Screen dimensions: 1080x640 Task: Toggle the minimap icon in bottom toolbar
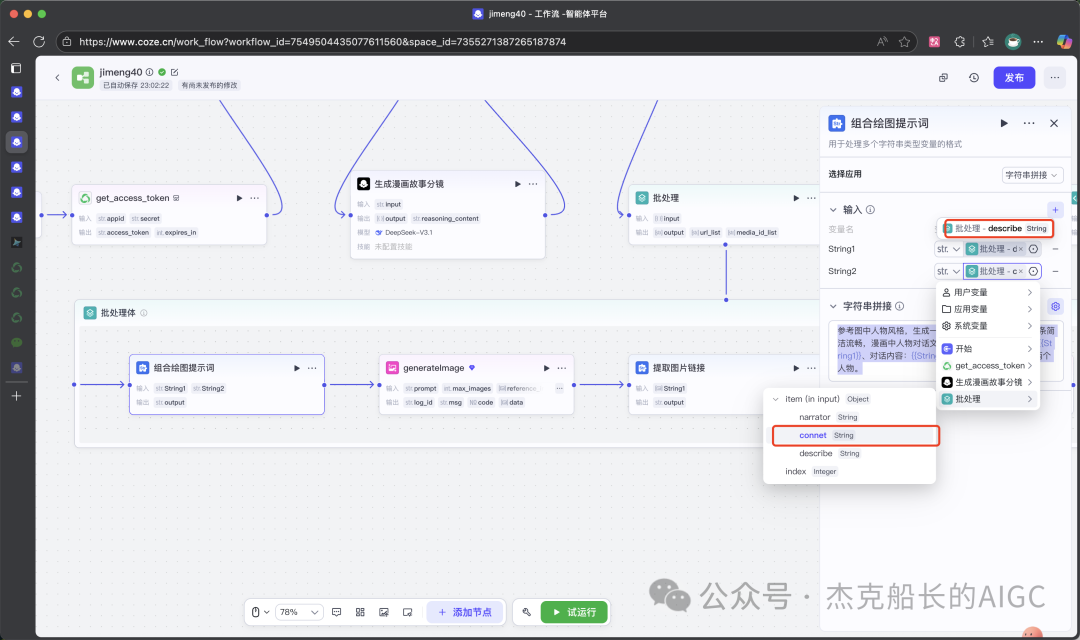point(407,612)
